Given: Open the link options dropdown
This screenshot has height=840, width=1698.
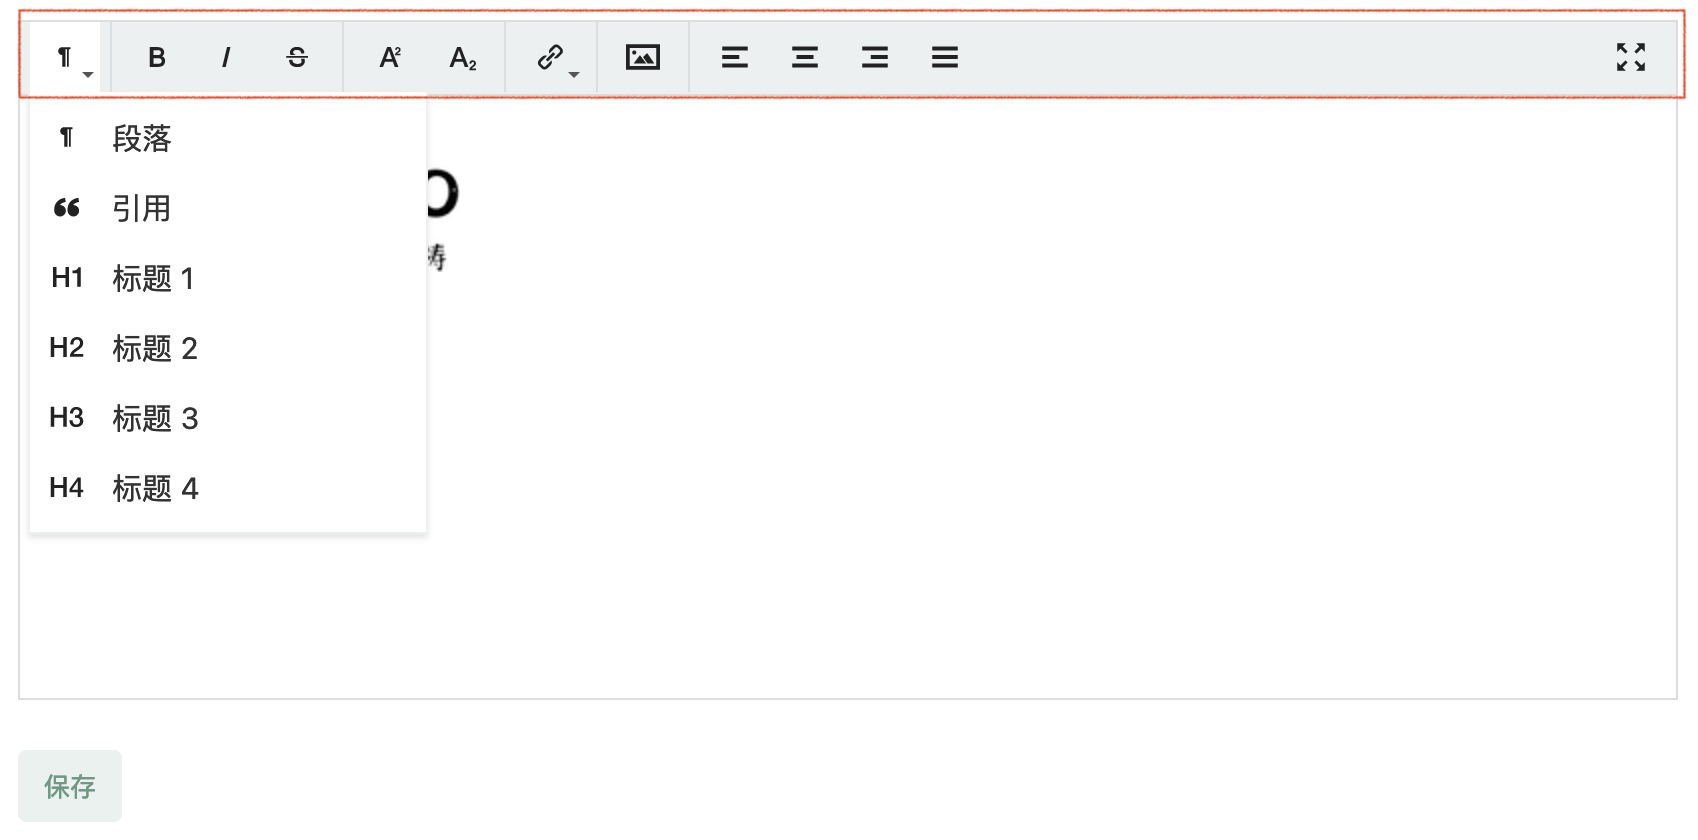Looking at the screenshot, I should pos(554,58).
